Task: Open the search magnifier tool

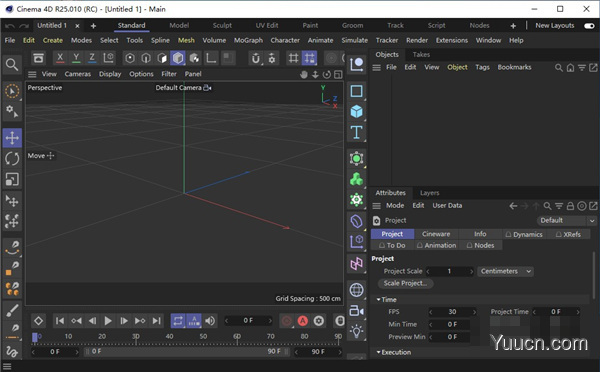Action: tap(12, 65)
